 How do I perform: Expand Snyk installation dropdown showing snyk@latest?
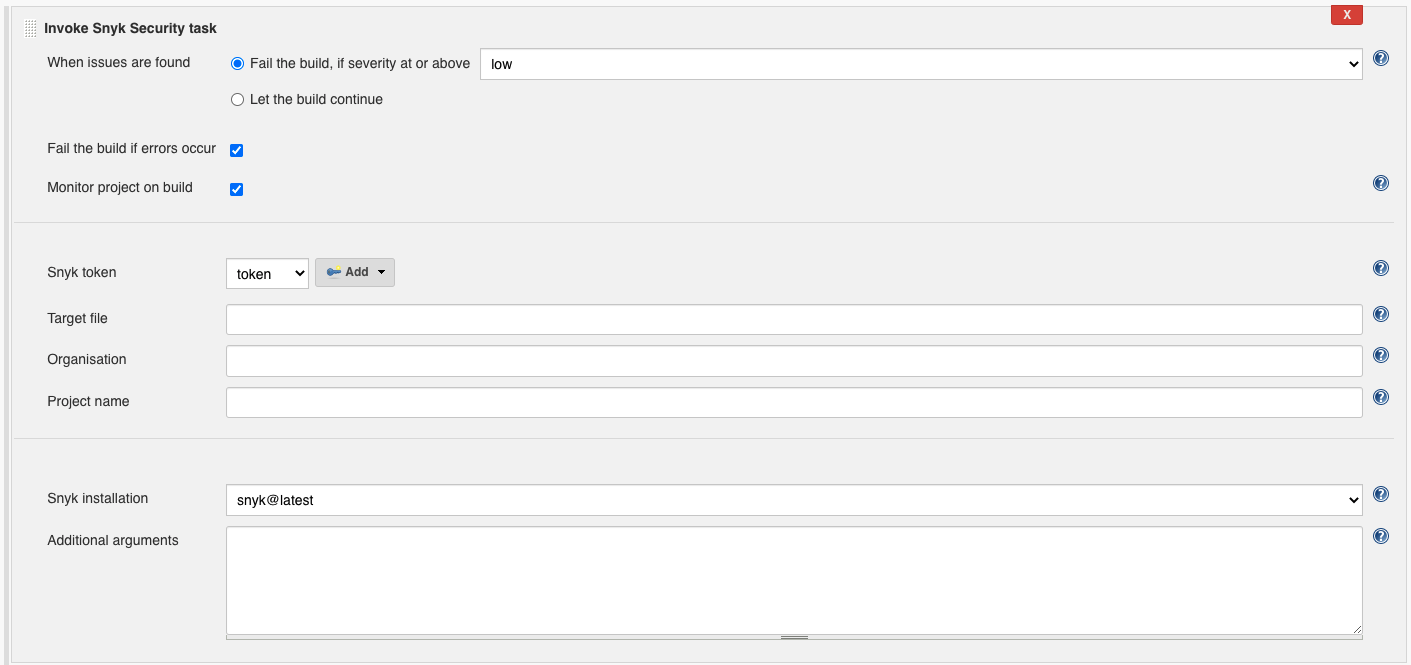point(794,500)
